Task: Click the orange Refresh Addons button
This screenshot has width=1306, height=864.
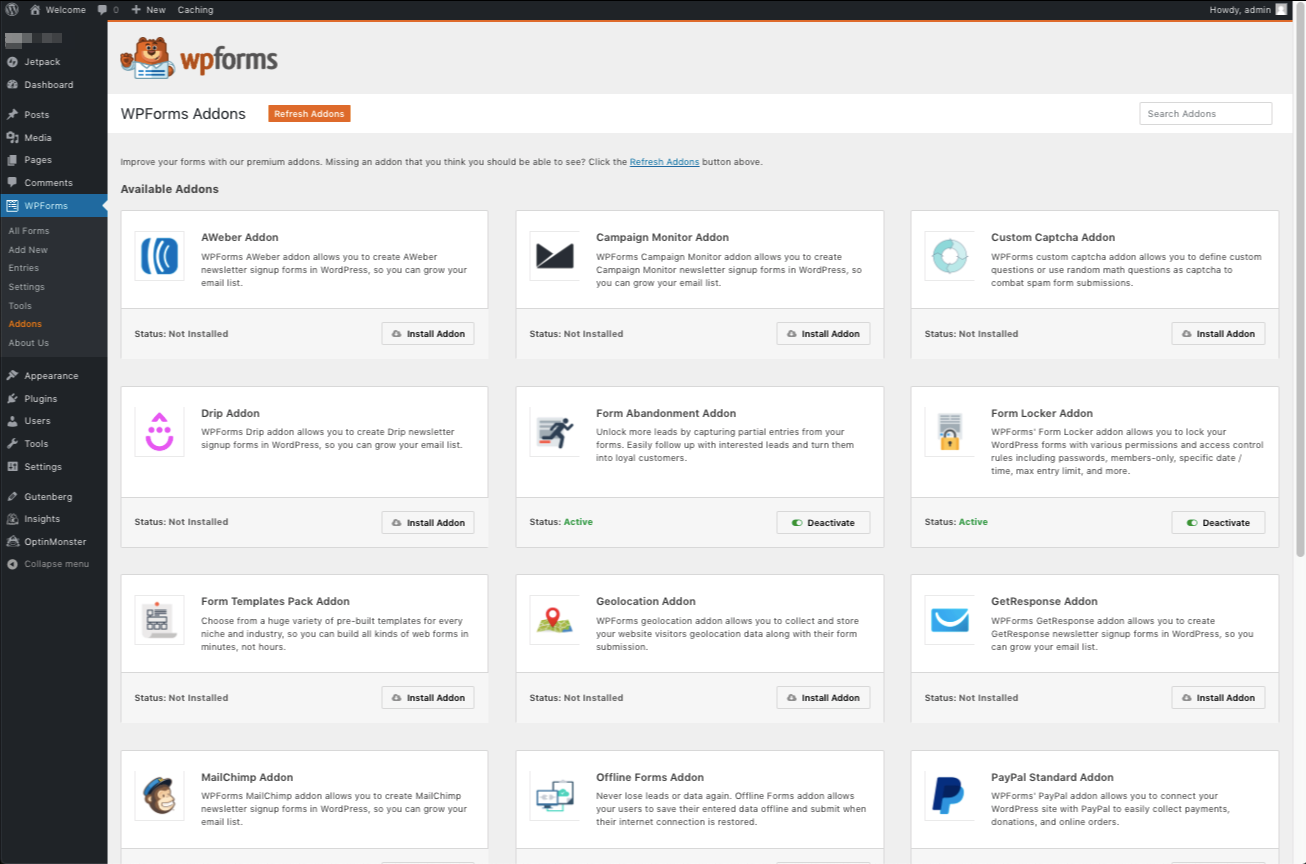Action: 309,114
